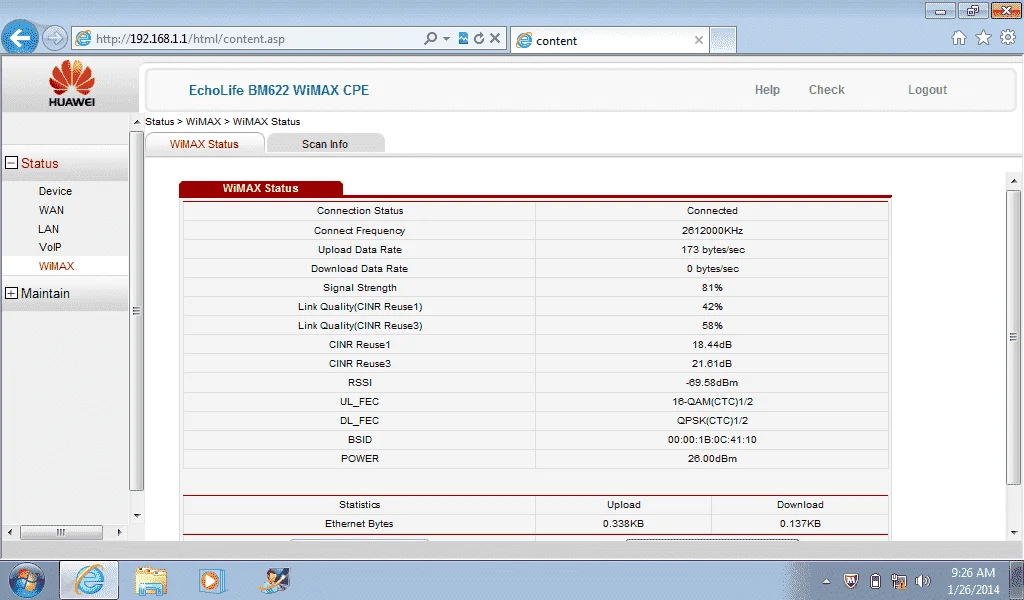Click sidebar horizontal scrollbar thumb
1024x600 pixels.
[61, 532]
